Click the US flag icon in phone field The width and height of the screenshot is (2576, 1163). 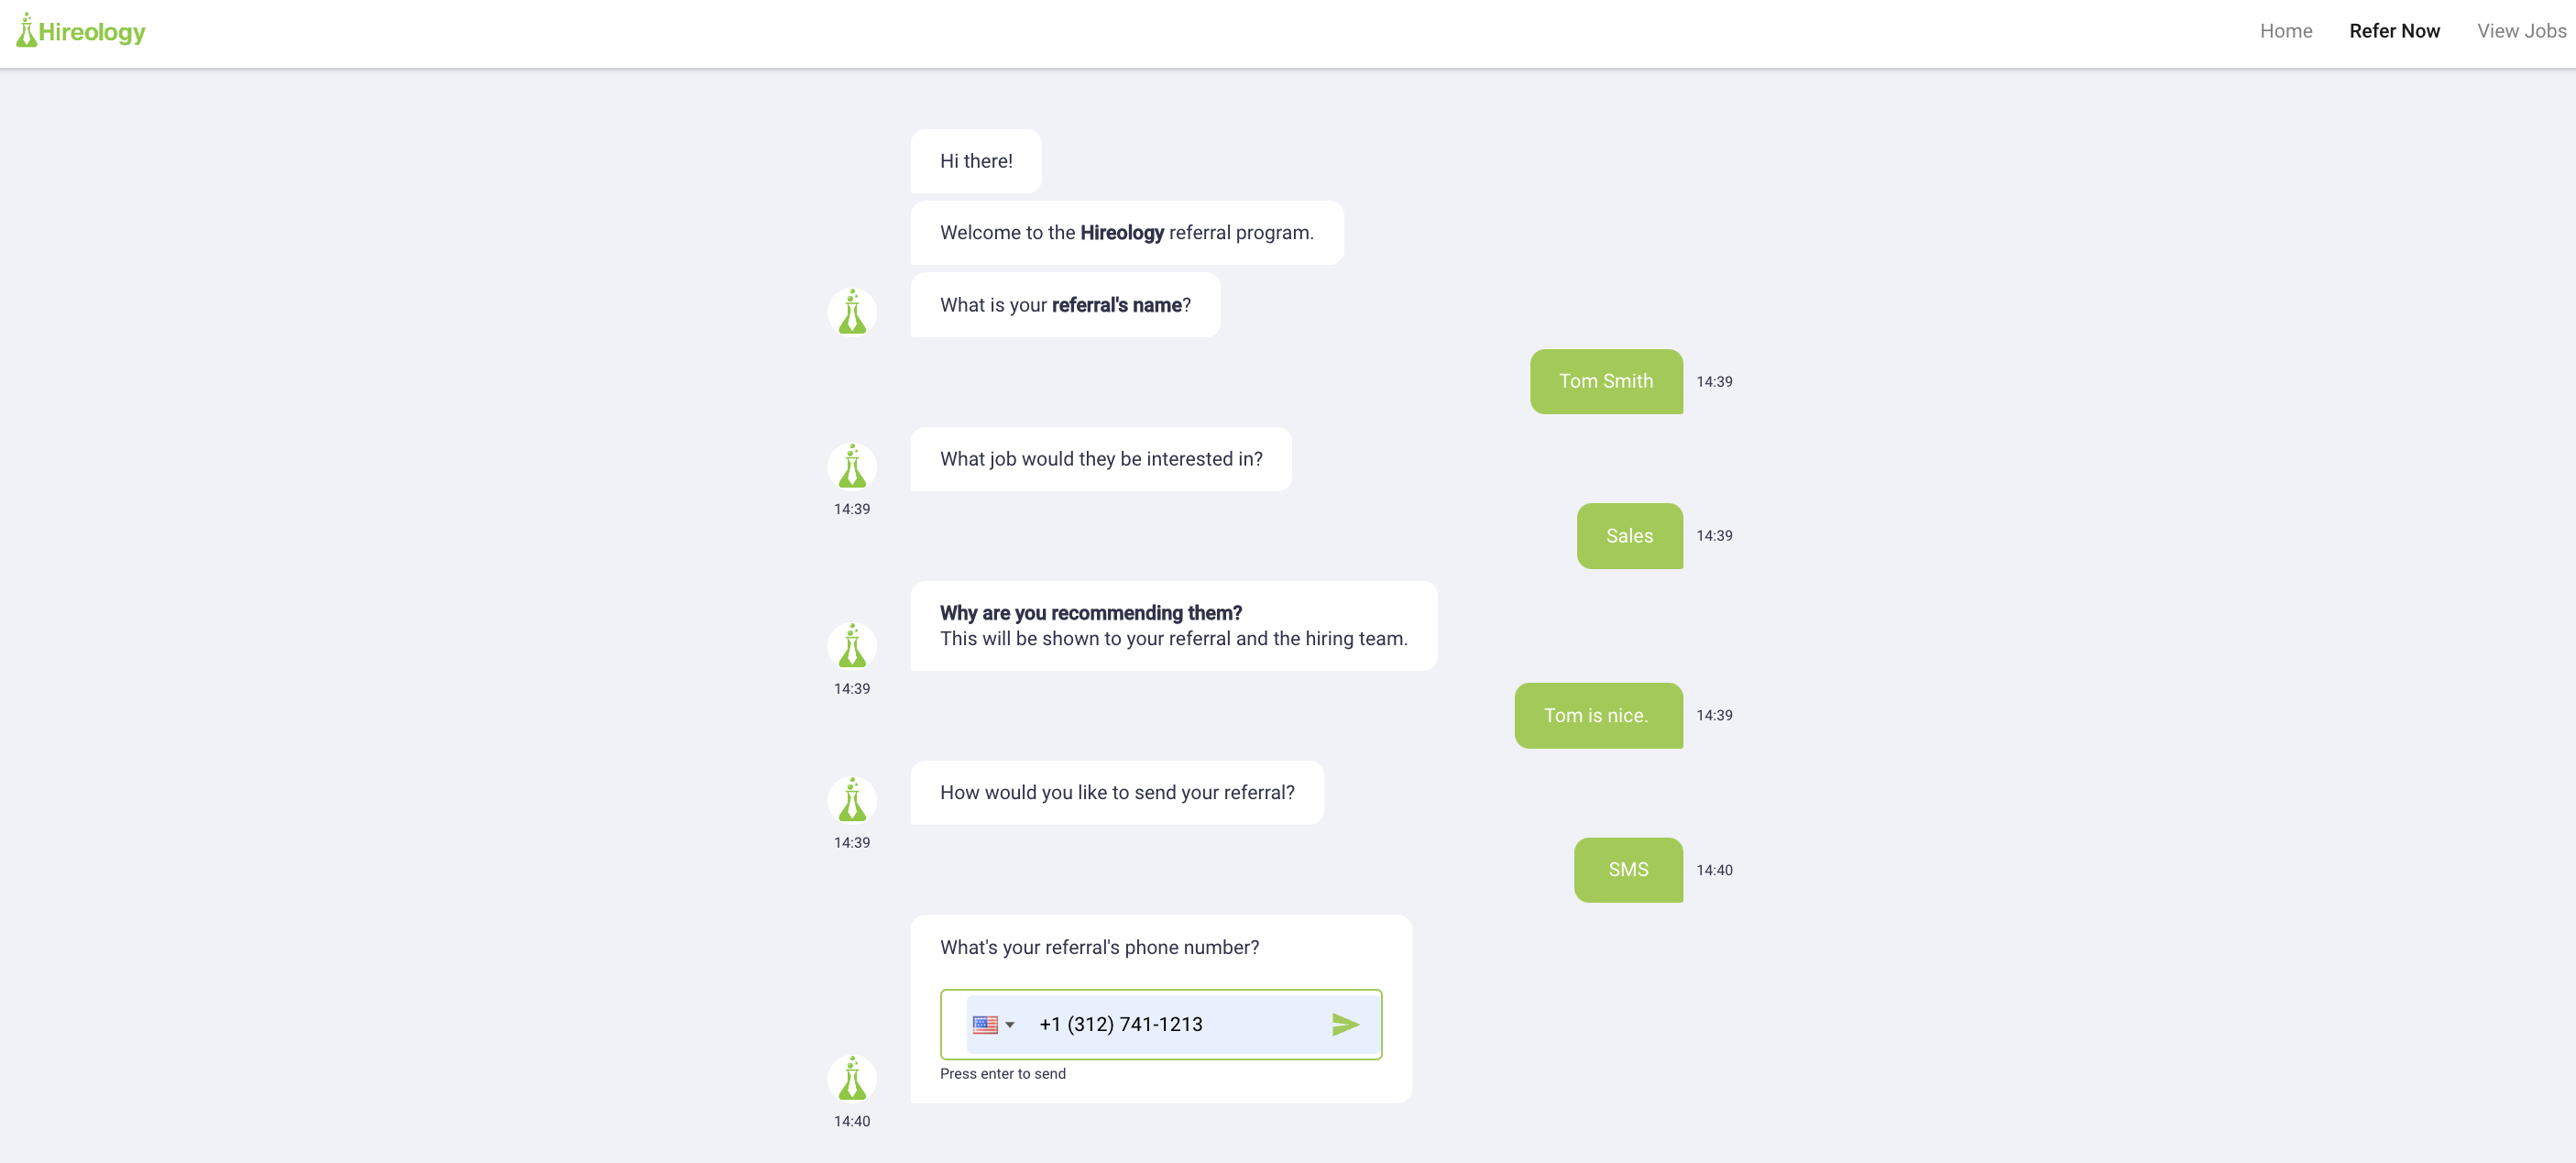tap(985, 1024)
